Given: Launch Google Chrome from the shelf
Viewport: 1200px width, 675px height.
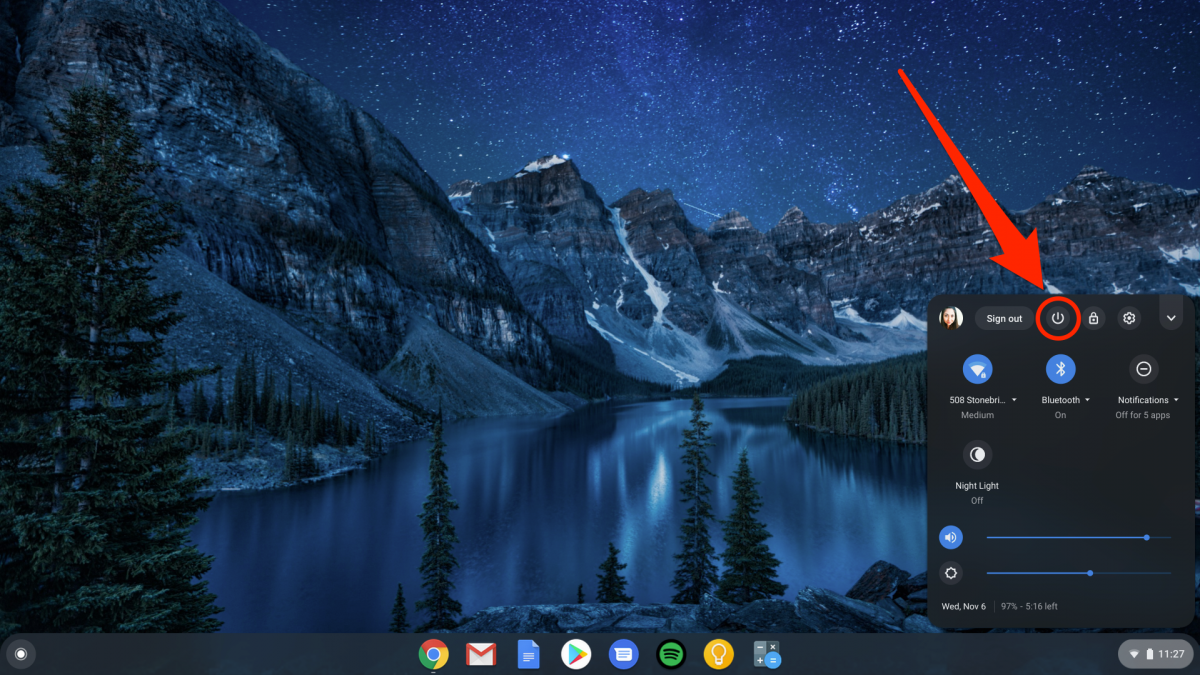Looking at the screenshot, I should (x=433, y=655).
